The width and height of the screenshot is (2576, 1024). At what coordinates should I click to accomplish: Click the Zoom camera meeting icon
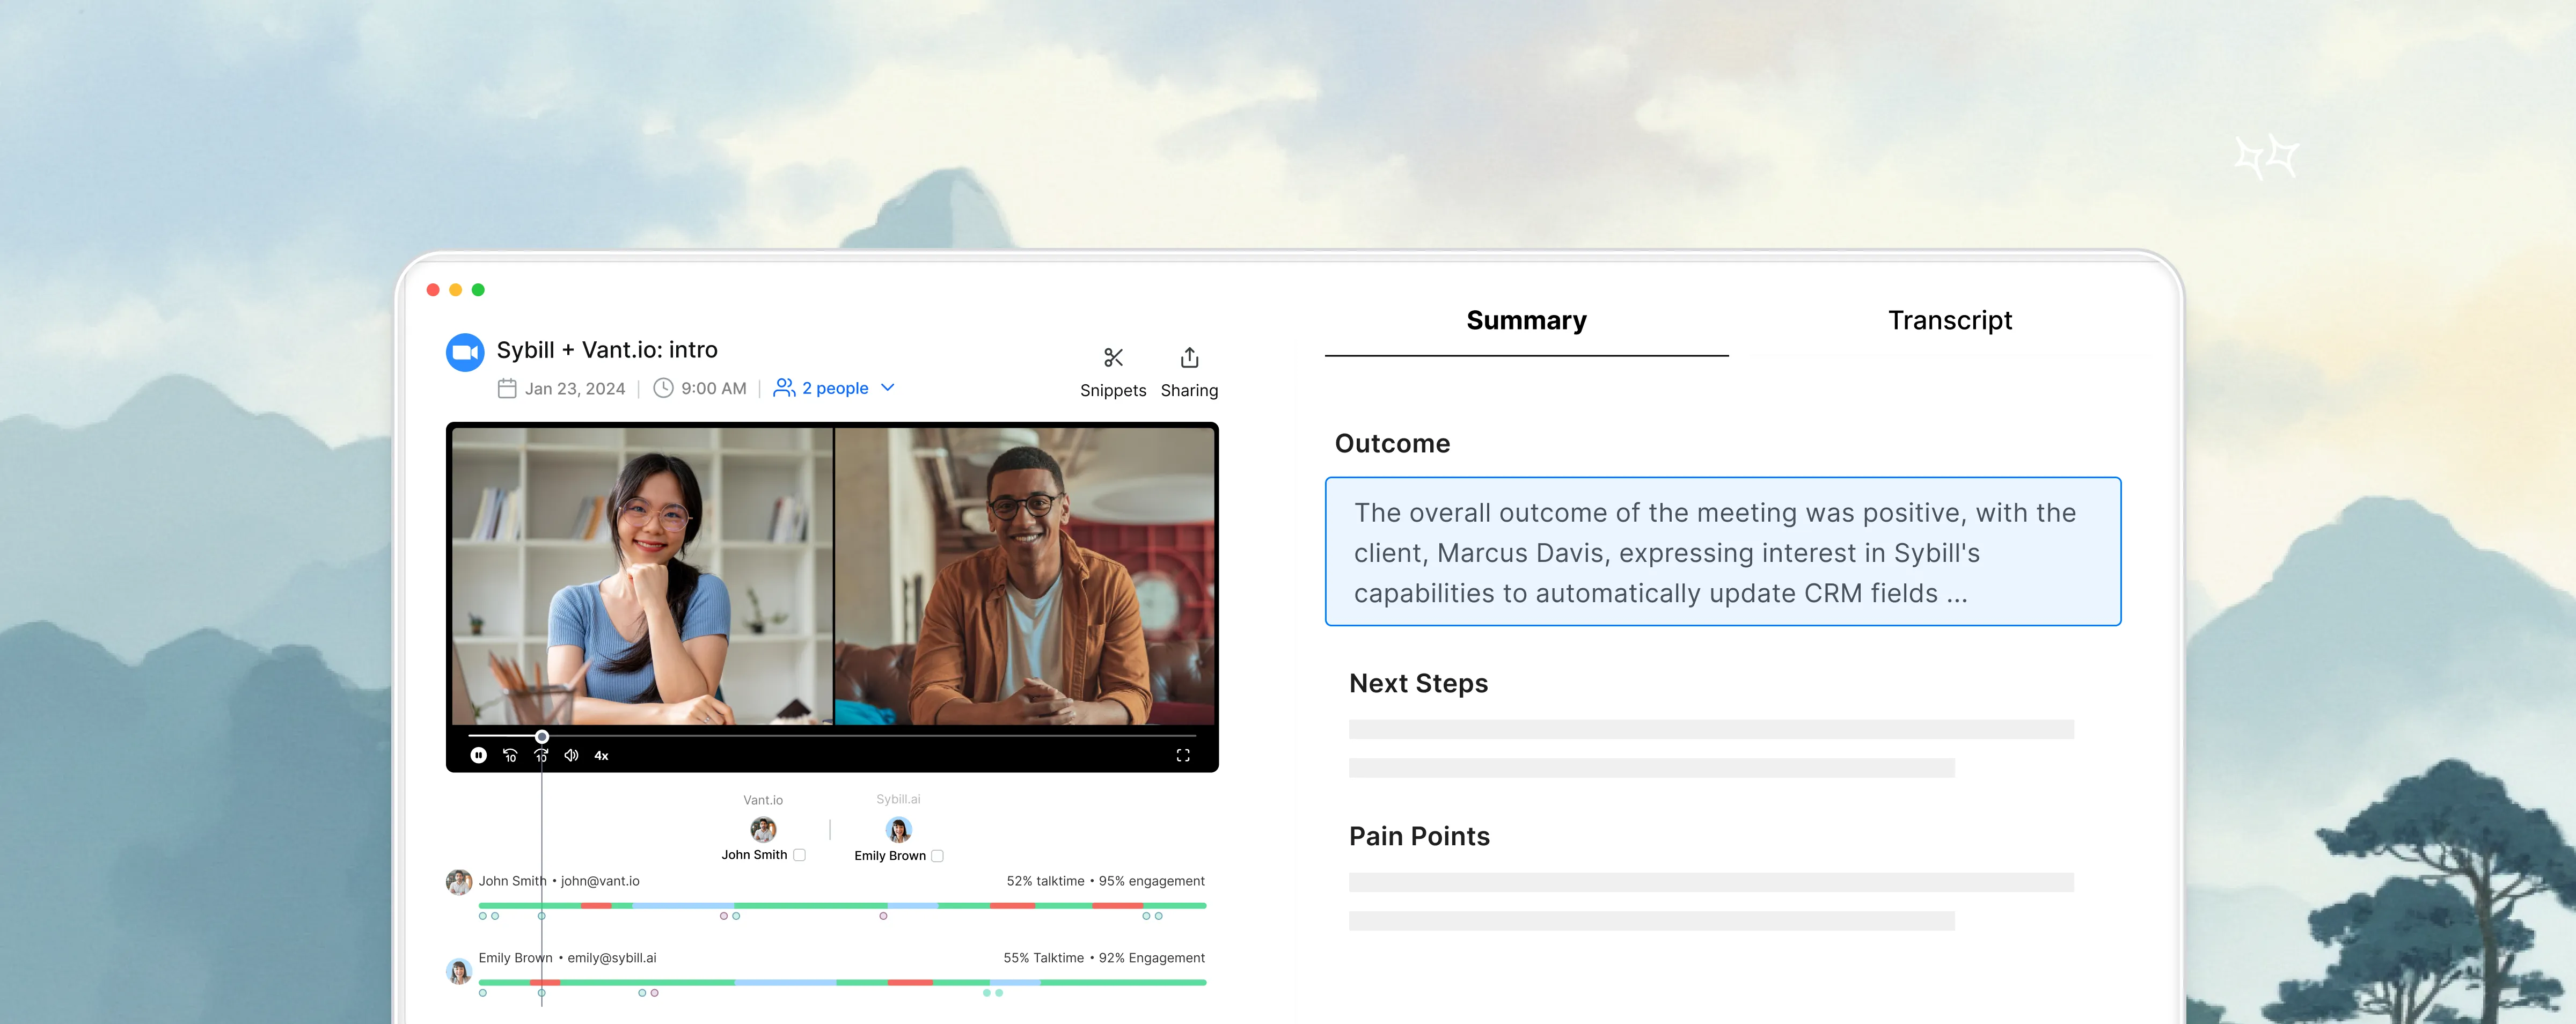(x=465, y=352)
